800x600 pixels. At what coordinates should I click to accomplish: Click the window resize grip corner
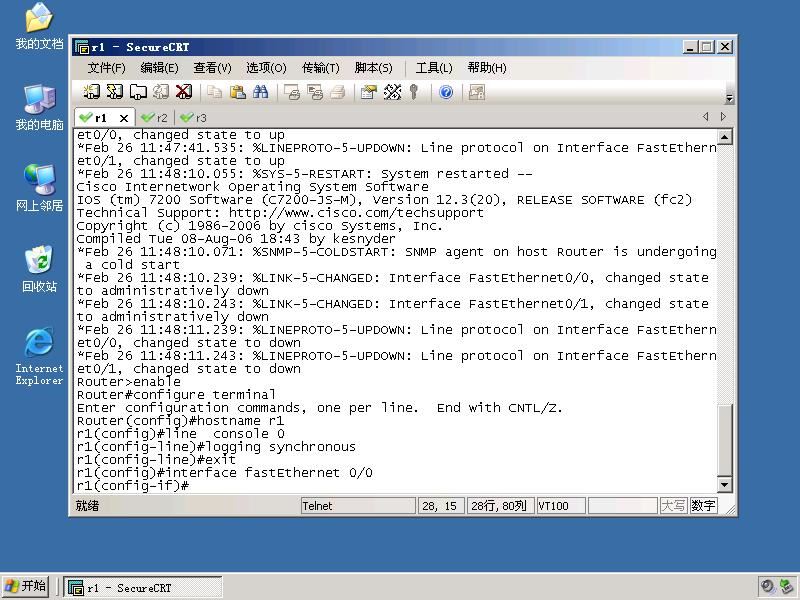pyautogui.click(x=730, y=509)
